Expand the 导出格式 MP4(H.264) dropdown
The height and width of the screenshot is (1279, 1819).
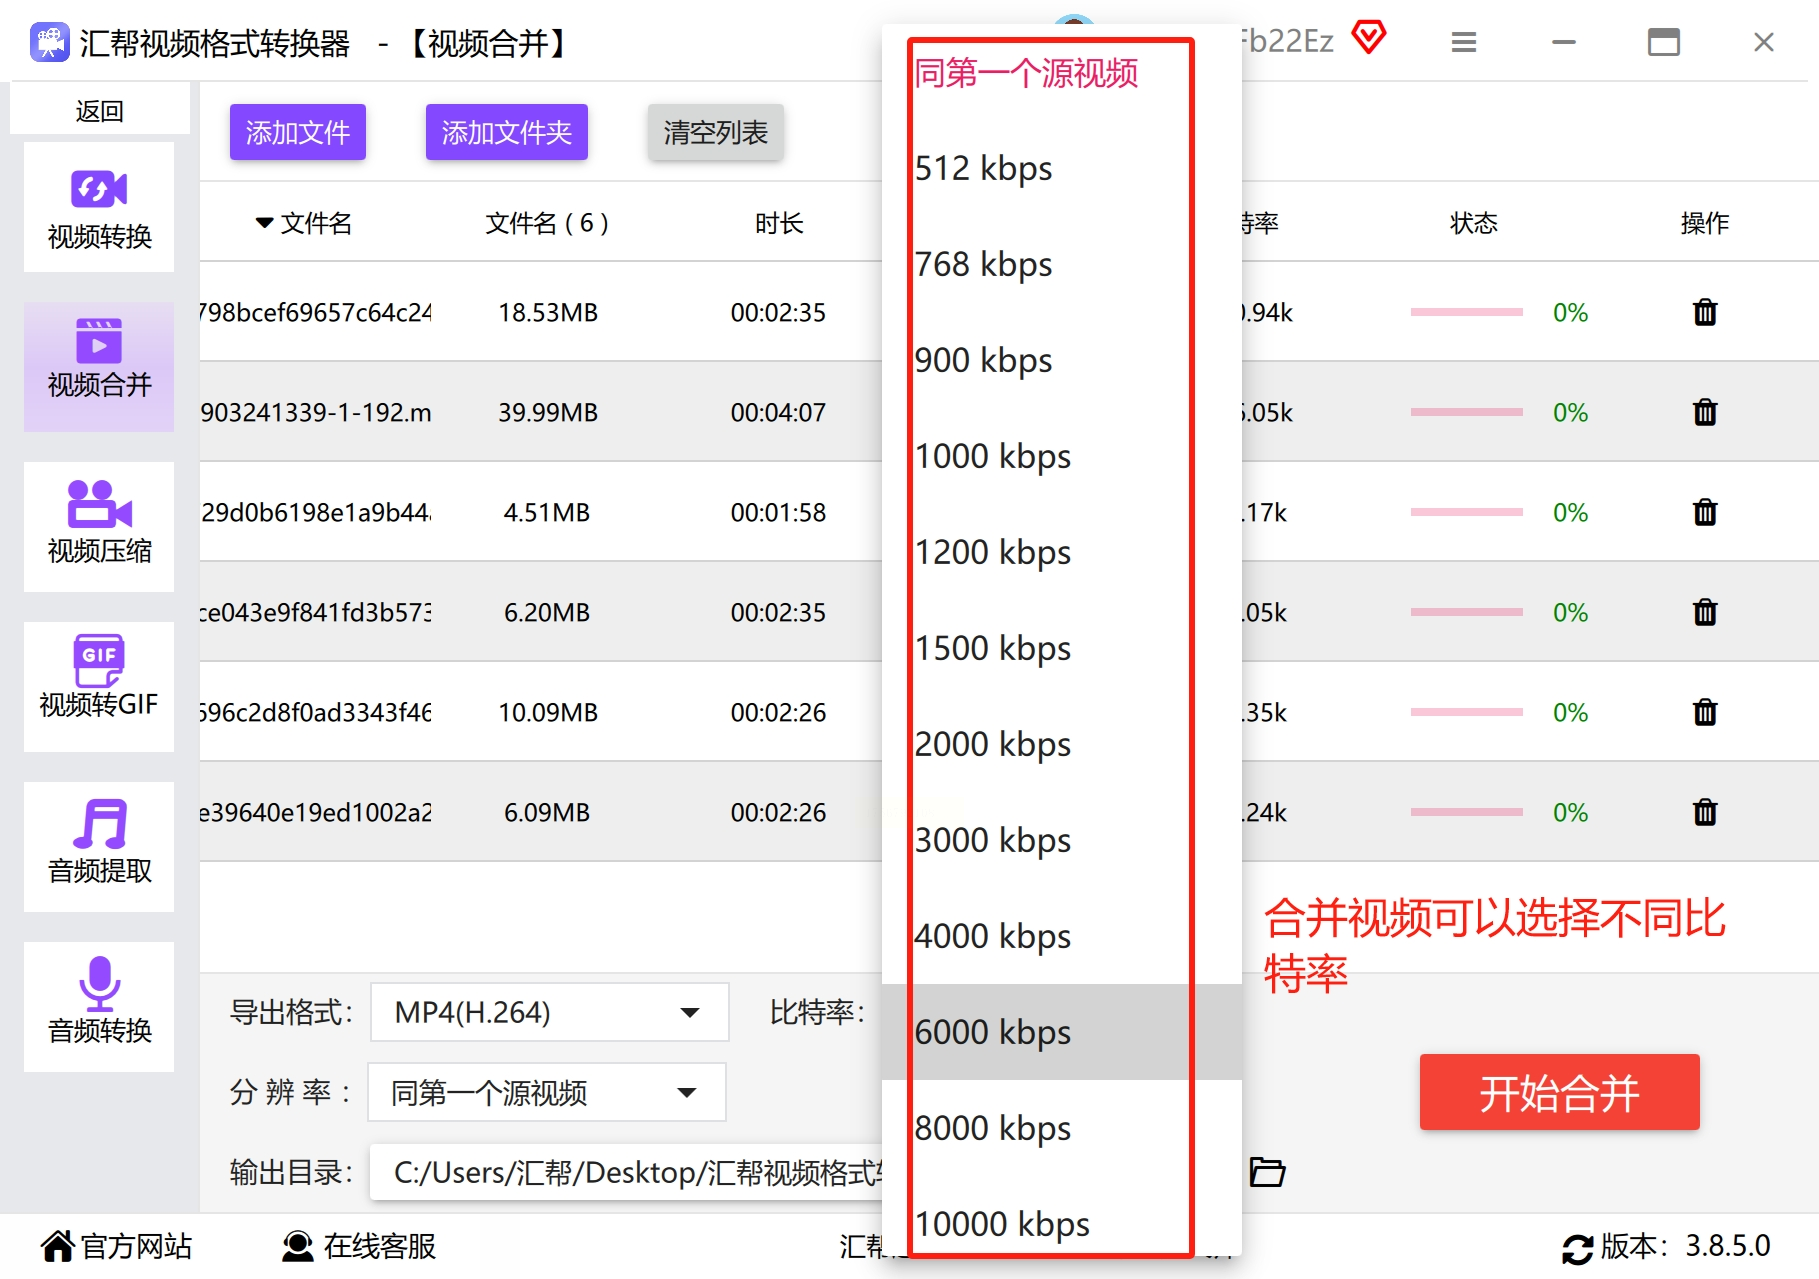[550, 1012]
